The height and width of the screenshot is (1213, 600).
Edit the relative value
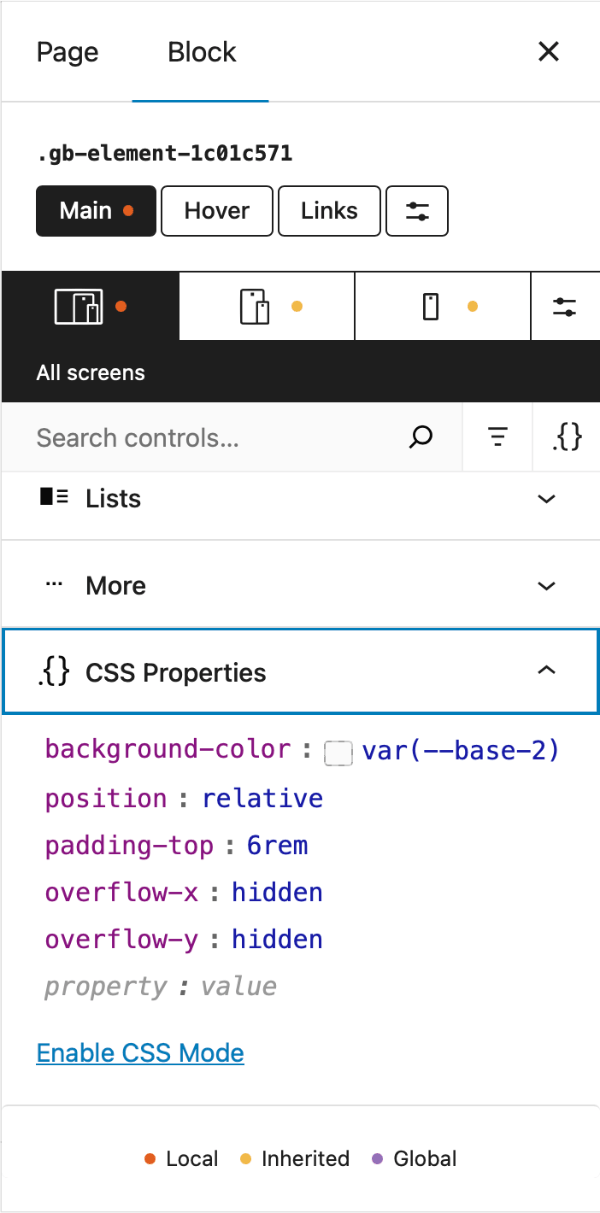(262, 798)
